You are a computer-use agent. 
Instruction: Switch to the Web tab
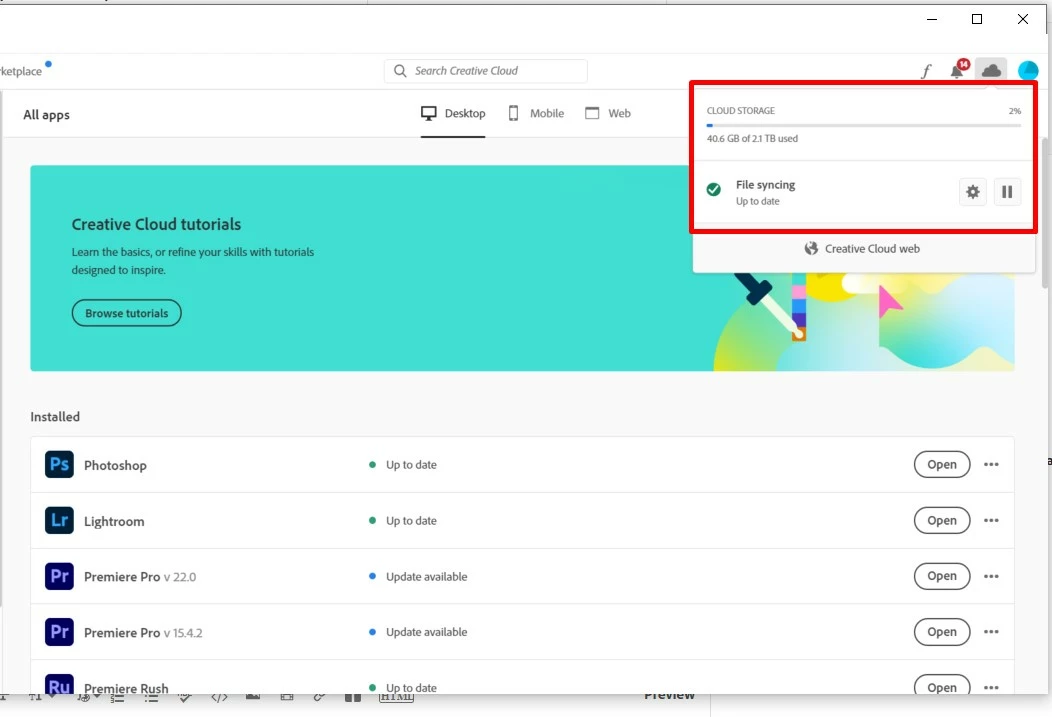coord(608,113)
